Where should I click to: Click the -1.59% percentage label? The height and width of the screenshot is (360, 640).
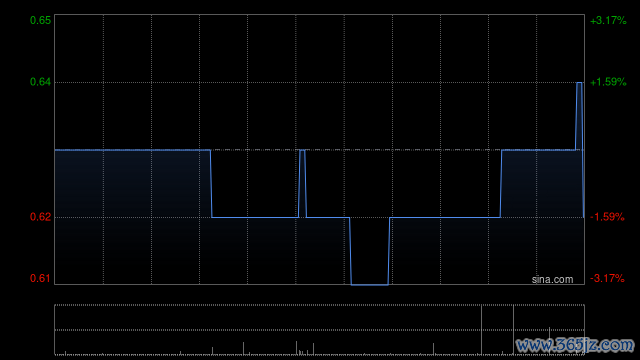[x=607, y=217]
